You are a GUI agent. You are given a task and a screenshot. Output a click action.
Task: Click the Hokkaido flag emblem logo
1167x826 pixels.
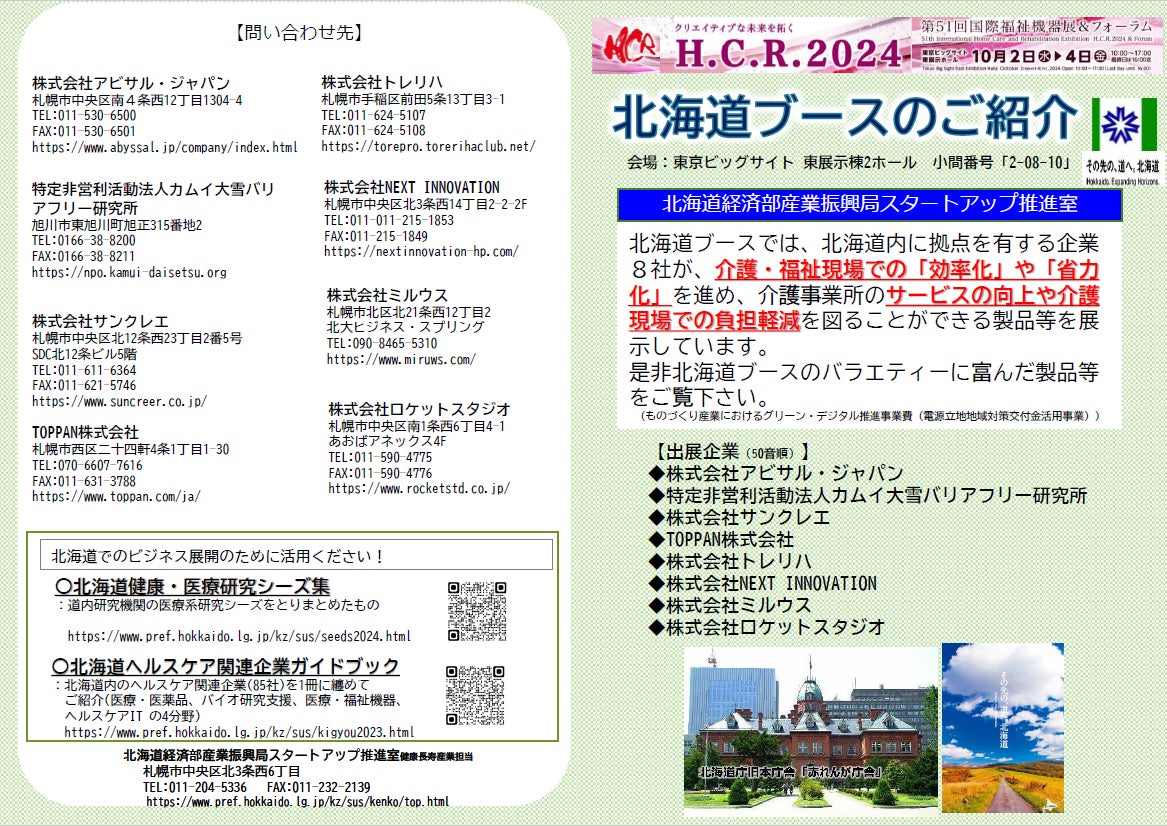[x=1124, y=125]
